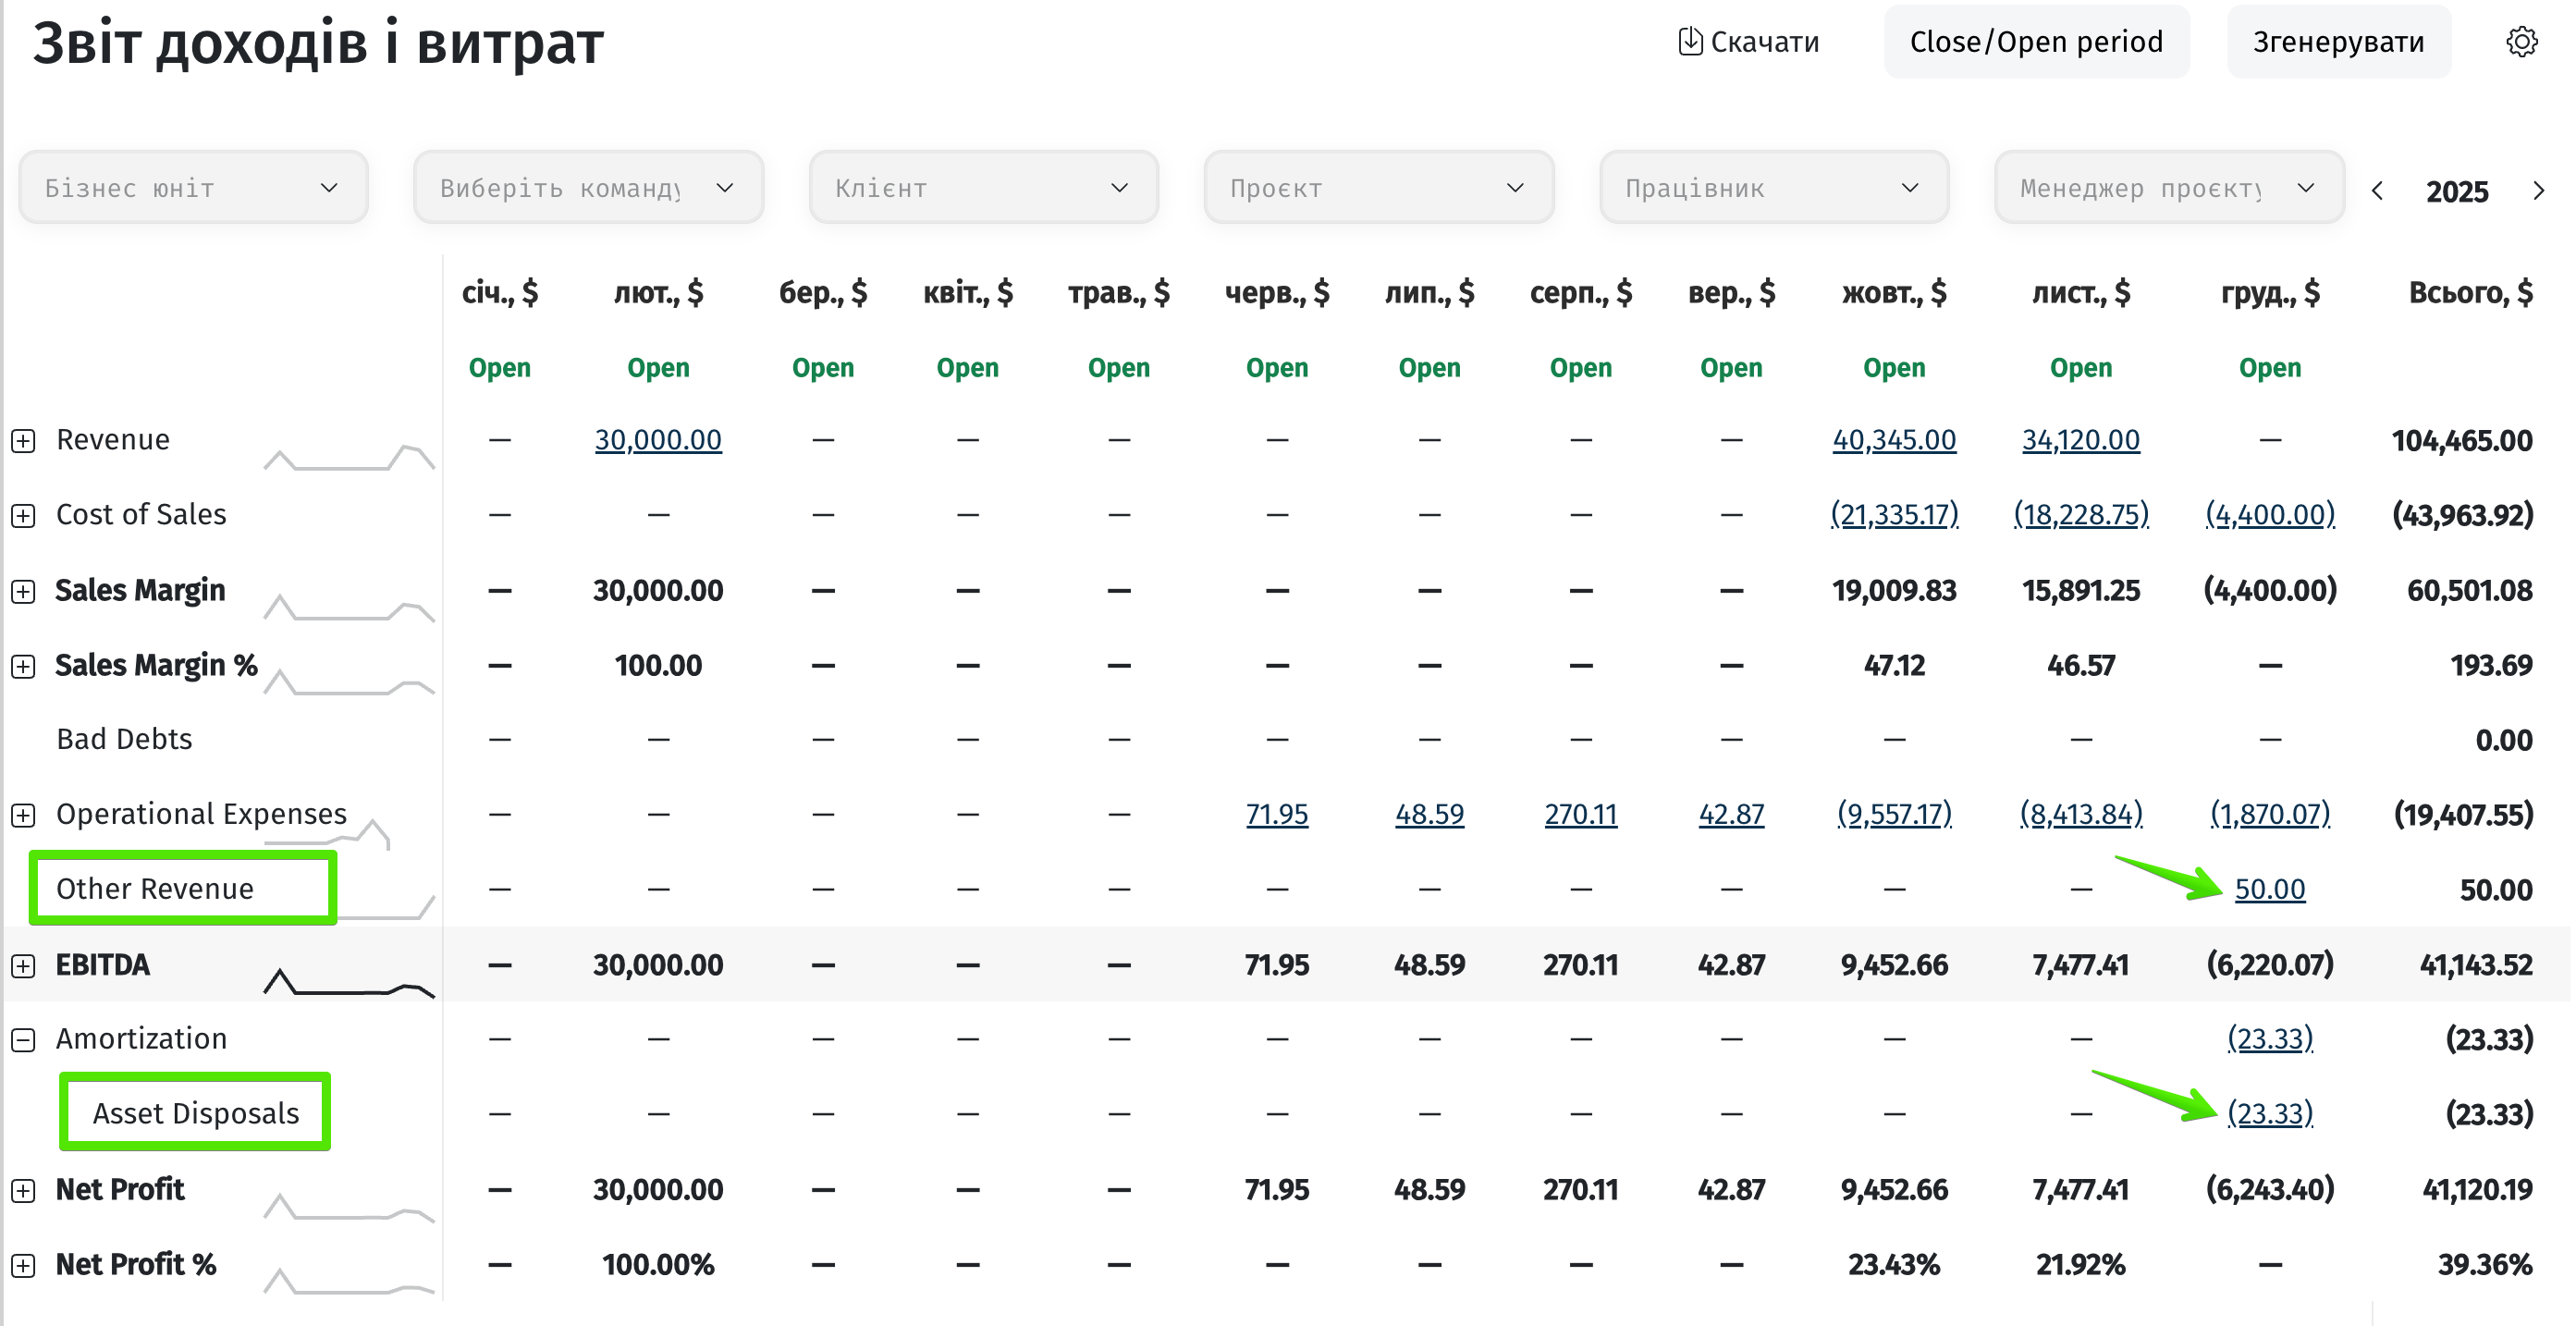The height and width of the screenshot is (1326, 2576).
Task: Open February revenue 30,000.00 link
Action: click(x=658, y=440)
